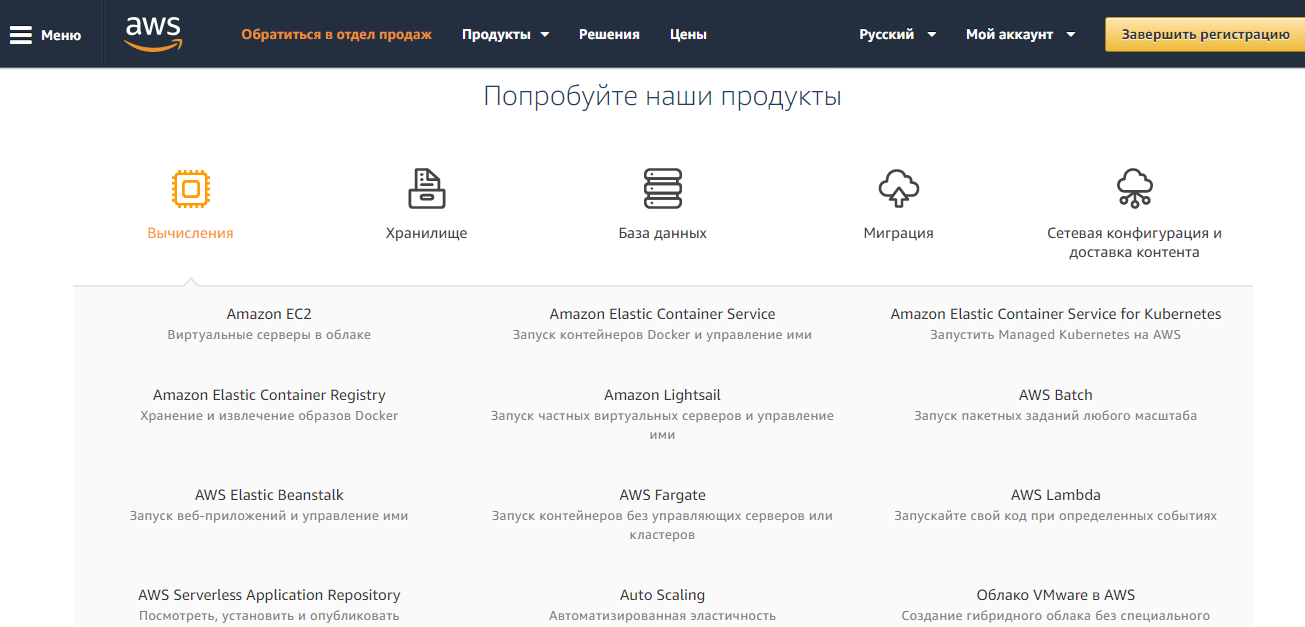Screen dimensions: 1305x627
Task: Select the AWS Fargate product link
Action: pos(662,494)
